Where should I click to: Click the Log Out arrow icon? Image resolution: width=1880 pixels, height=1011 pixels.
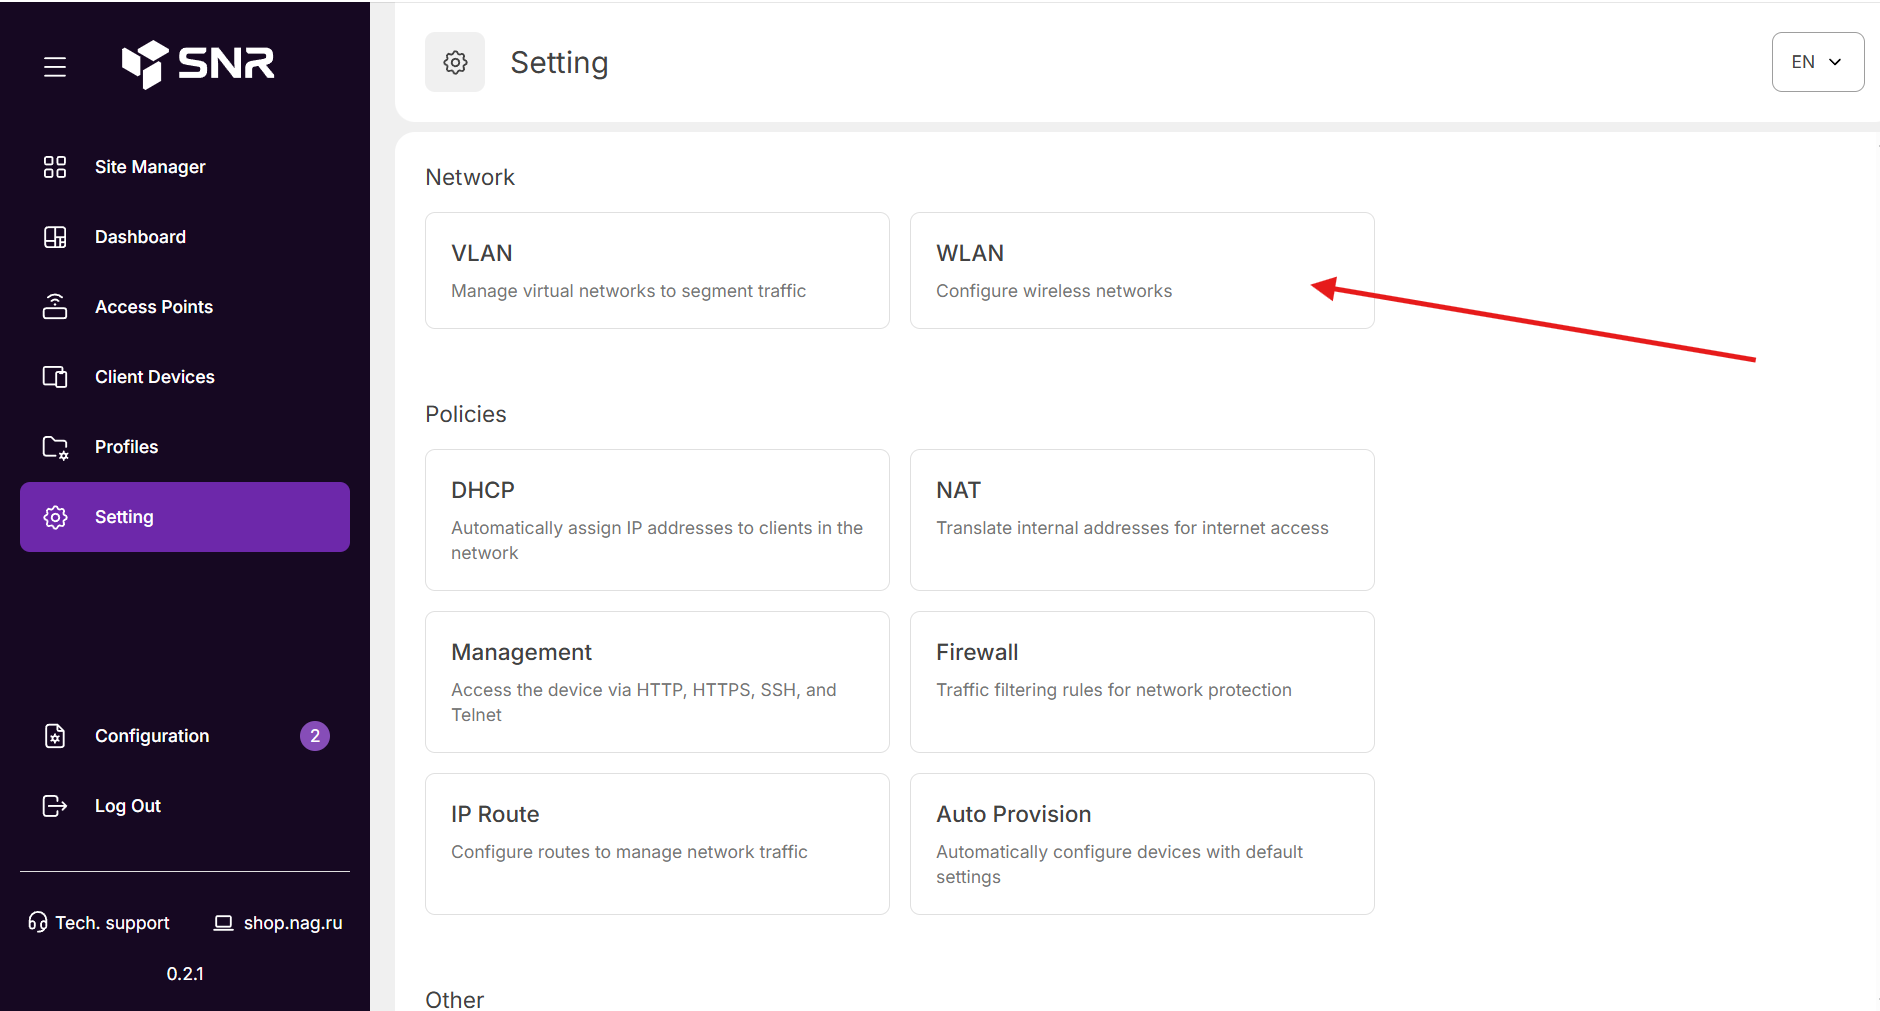coord(55,806)
